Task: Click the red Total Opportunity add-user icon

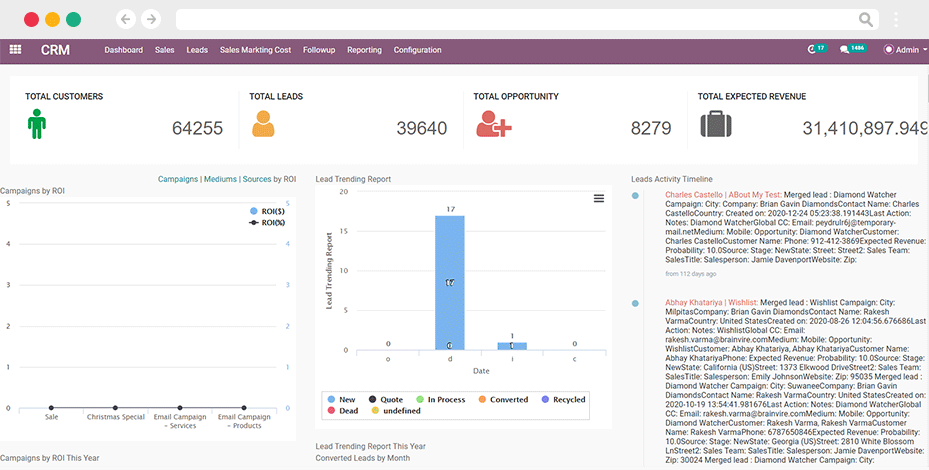Action: (x=494, y=124)
